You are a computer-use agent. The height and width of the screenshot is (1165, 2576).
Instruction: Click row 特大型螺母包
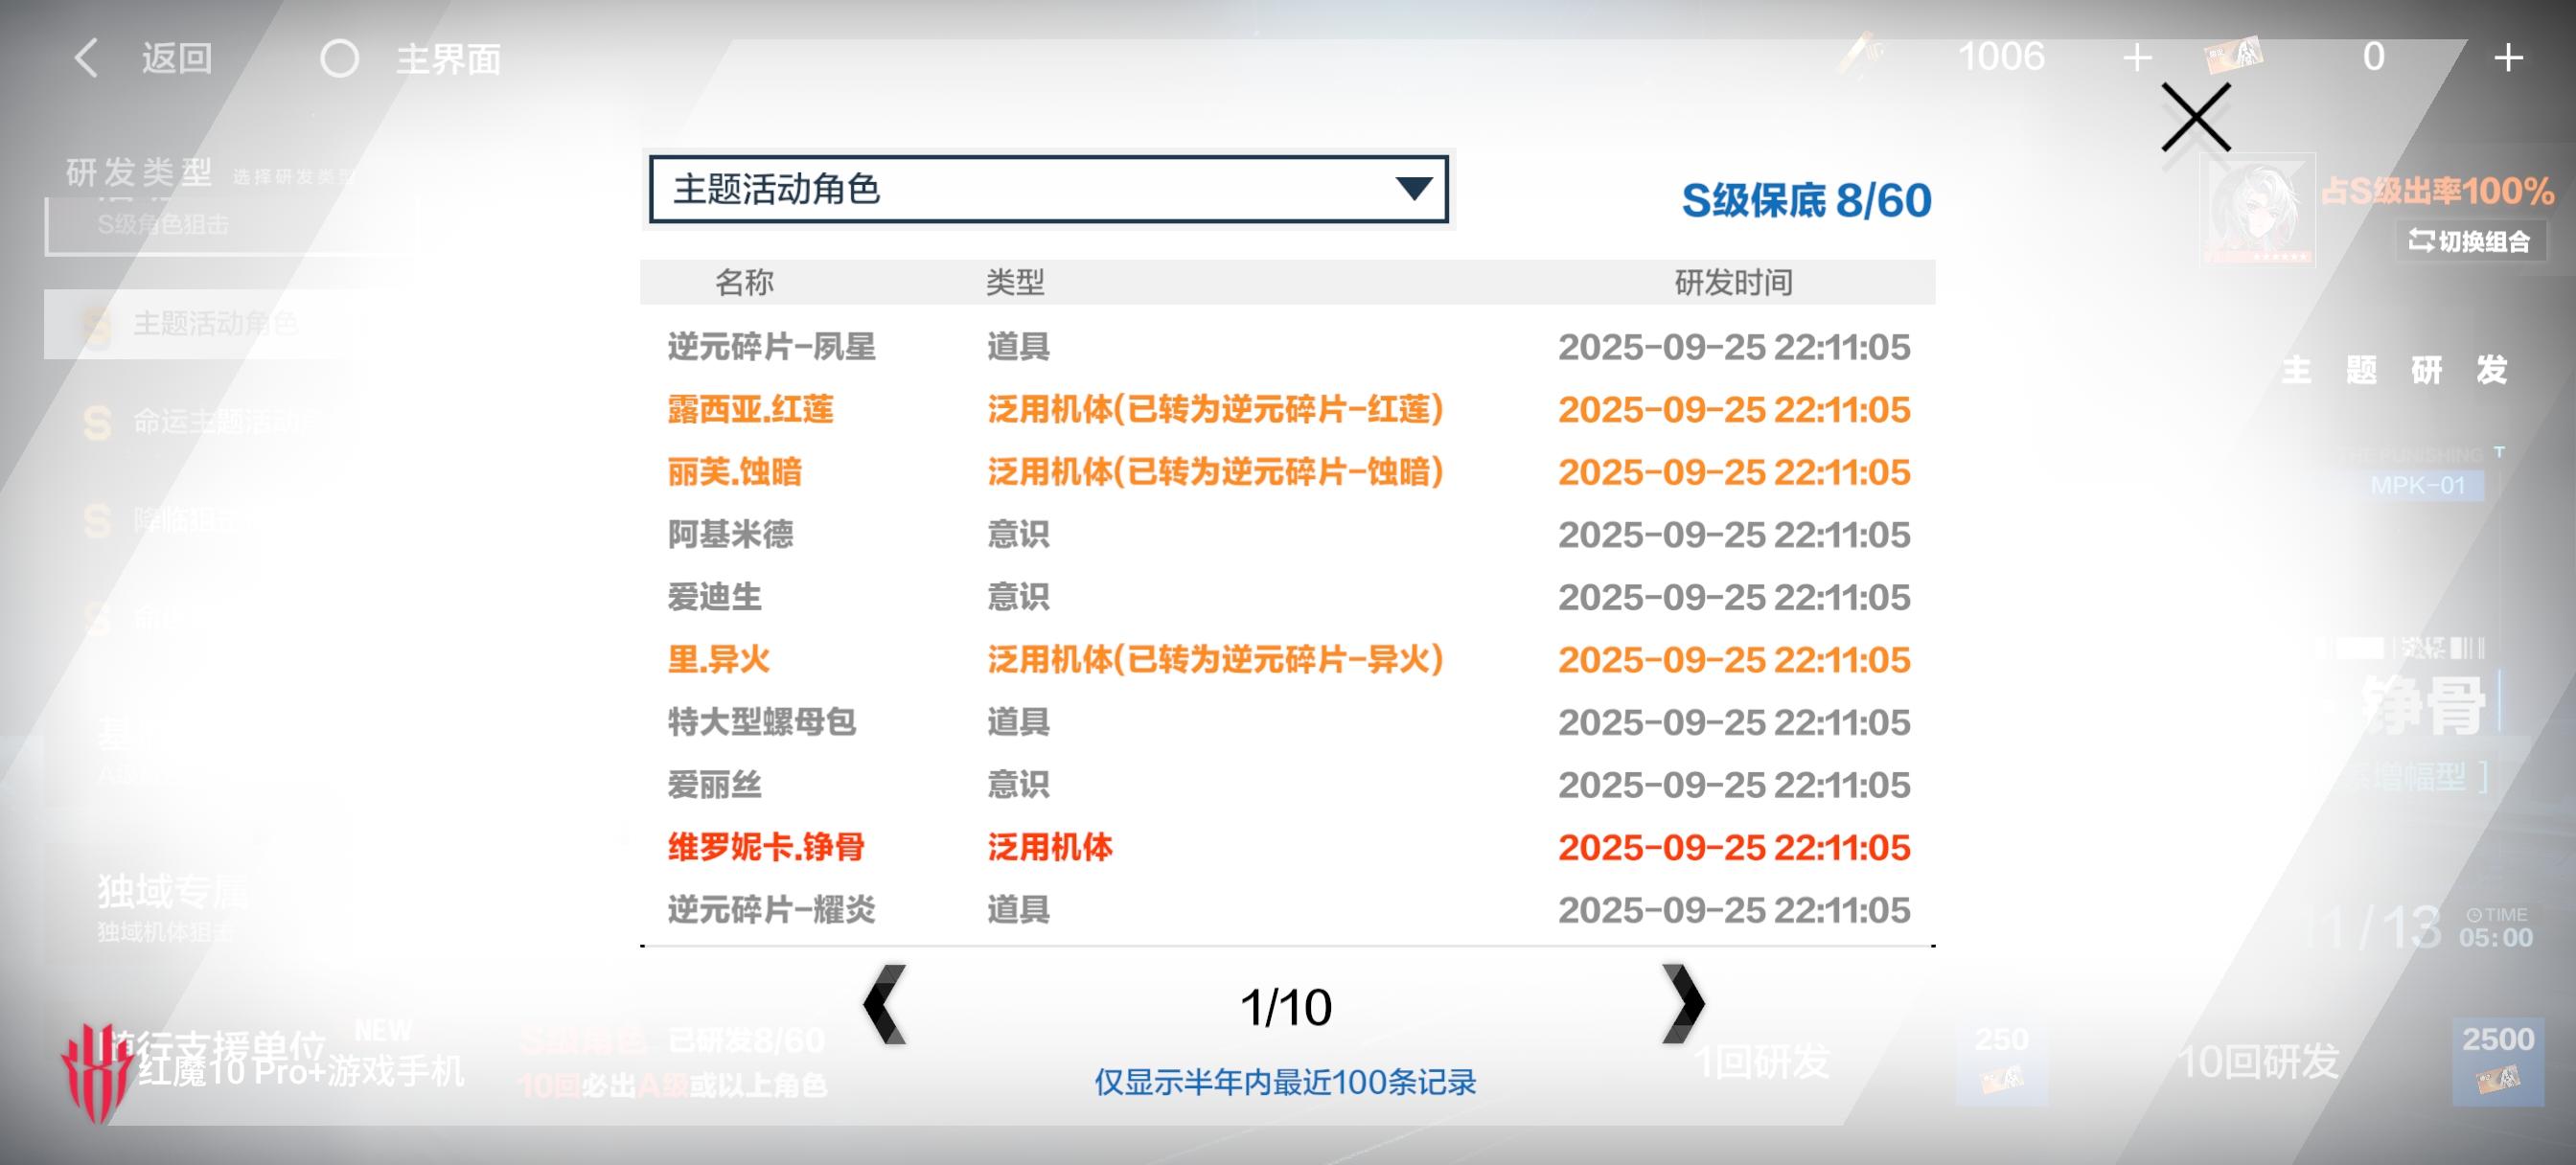click(1288, 722)
